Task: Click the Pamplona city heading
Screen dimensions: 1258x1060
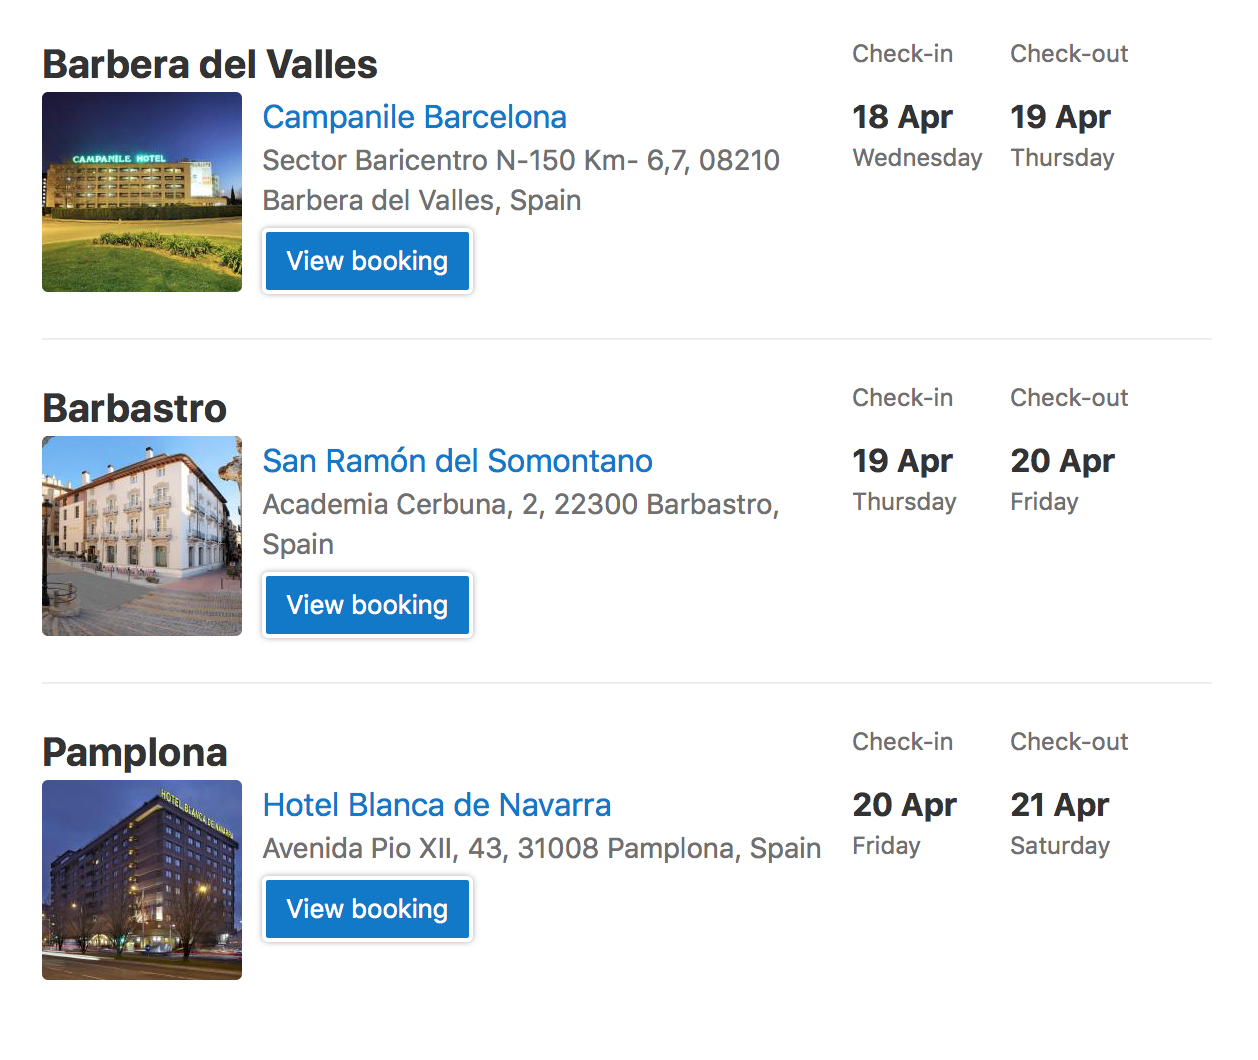Action: [x=135, y=753]
